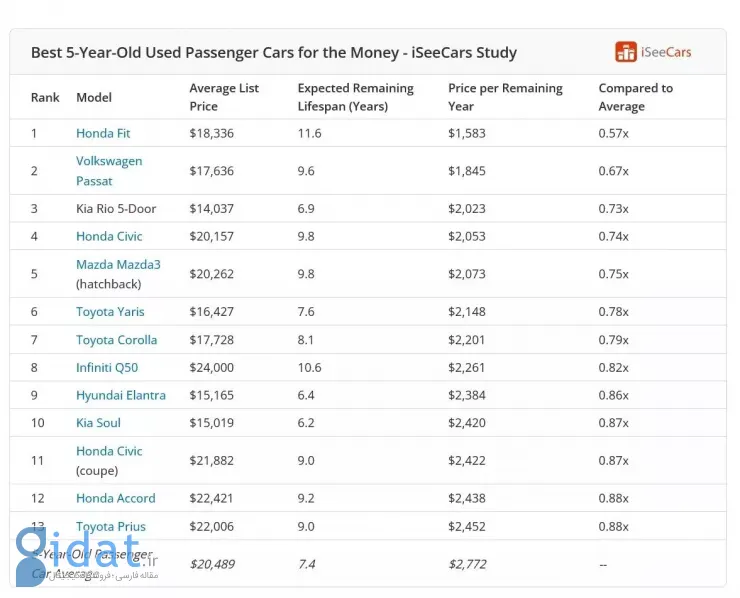Follow the Honda Accord link

click(x=116, y=498)
